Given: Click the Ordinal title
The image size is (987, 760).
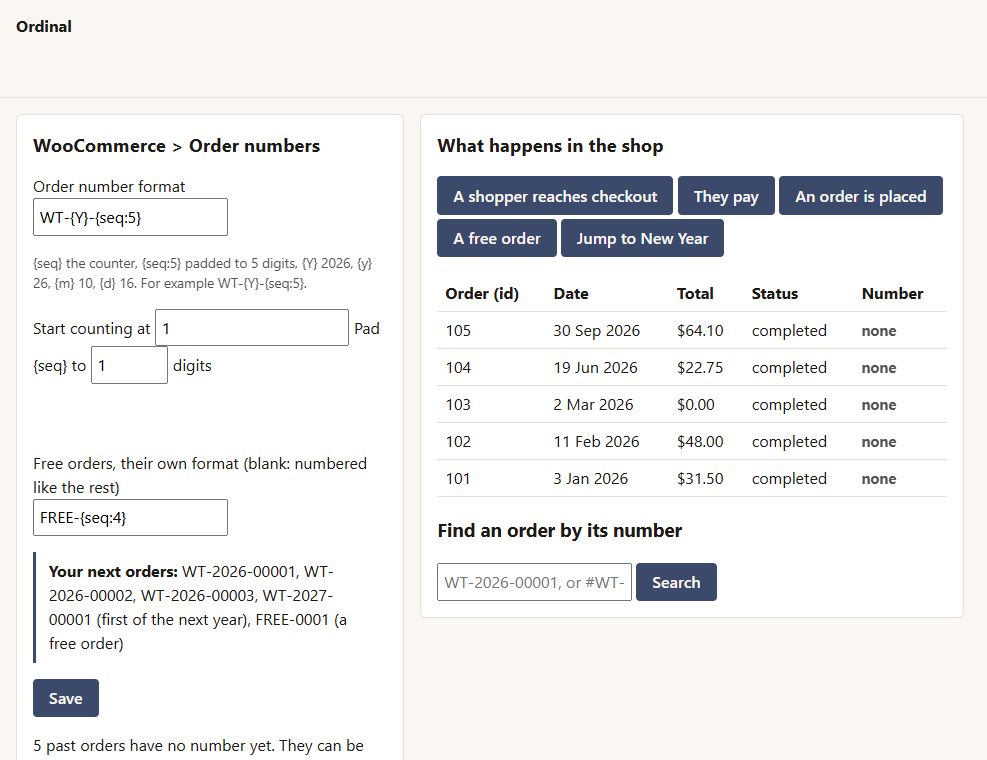Looking at the screenshot, I should [x=44, y=26].
